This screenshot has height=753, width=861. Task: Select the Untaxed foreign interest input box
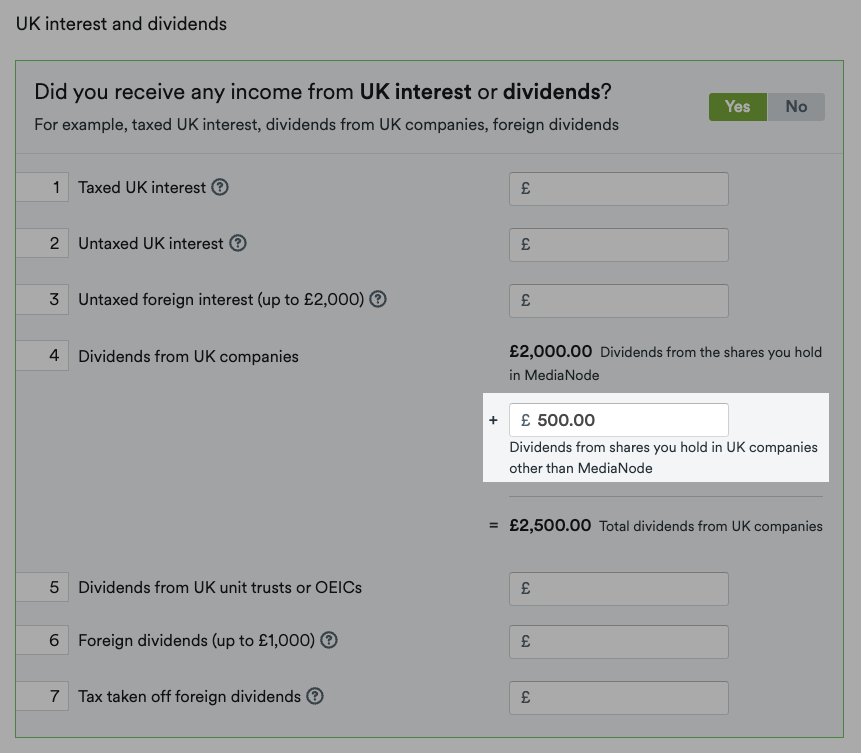618,301
